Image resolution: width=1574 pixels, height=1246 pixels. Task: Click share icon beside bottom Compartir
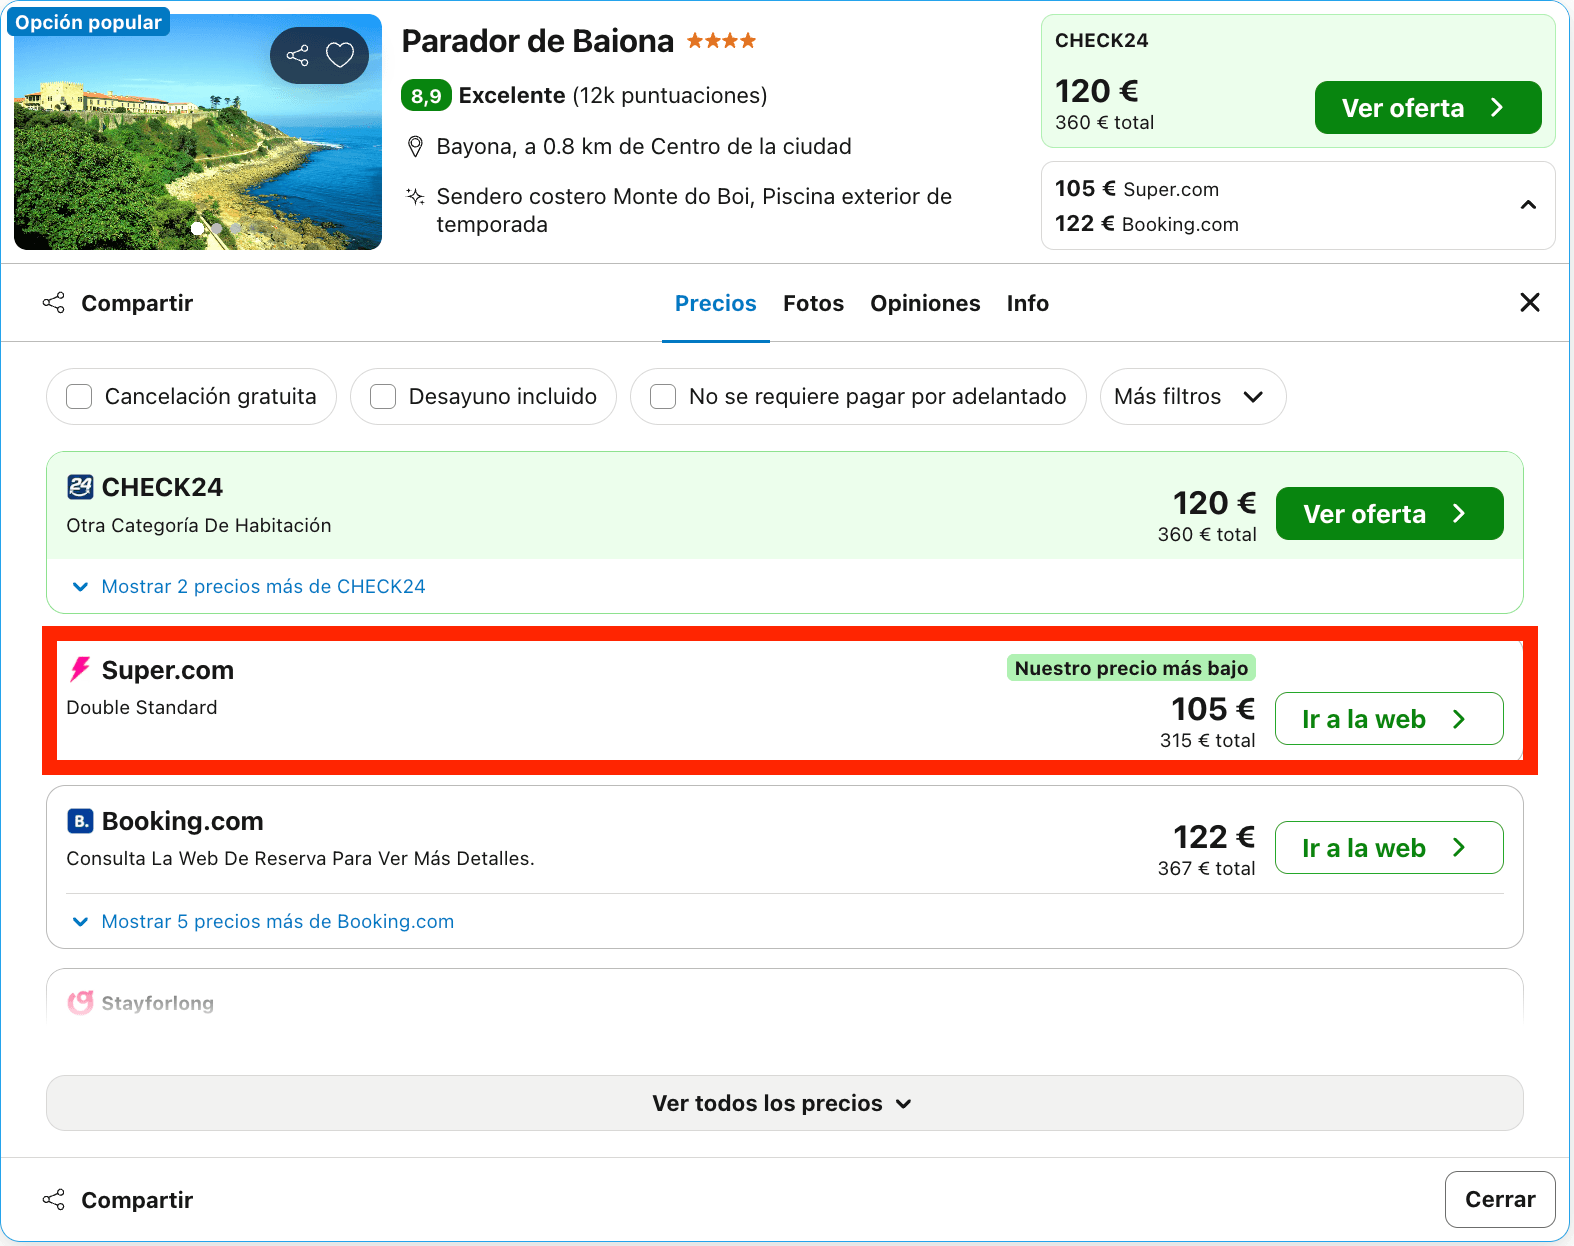(54, 1200)
